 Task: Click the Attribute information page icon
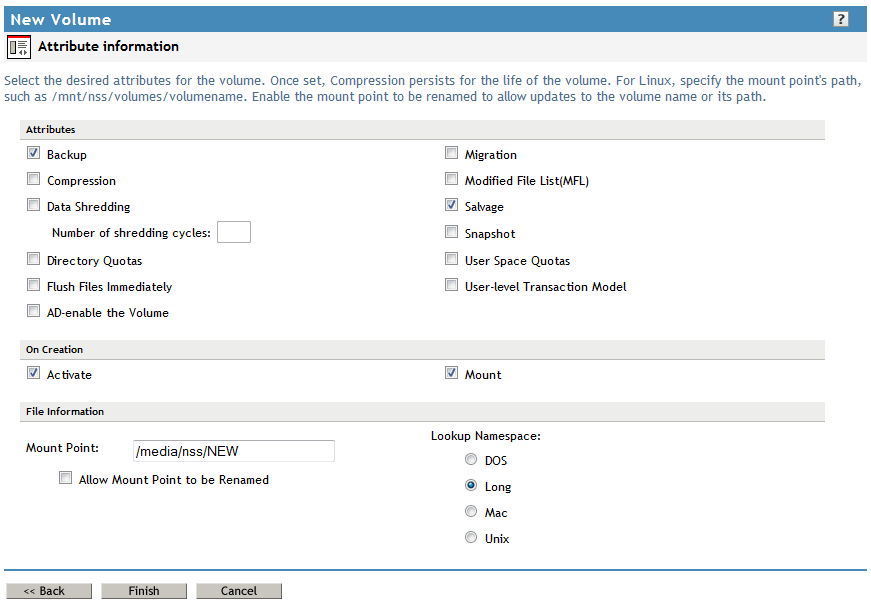[x=18, y=46]
